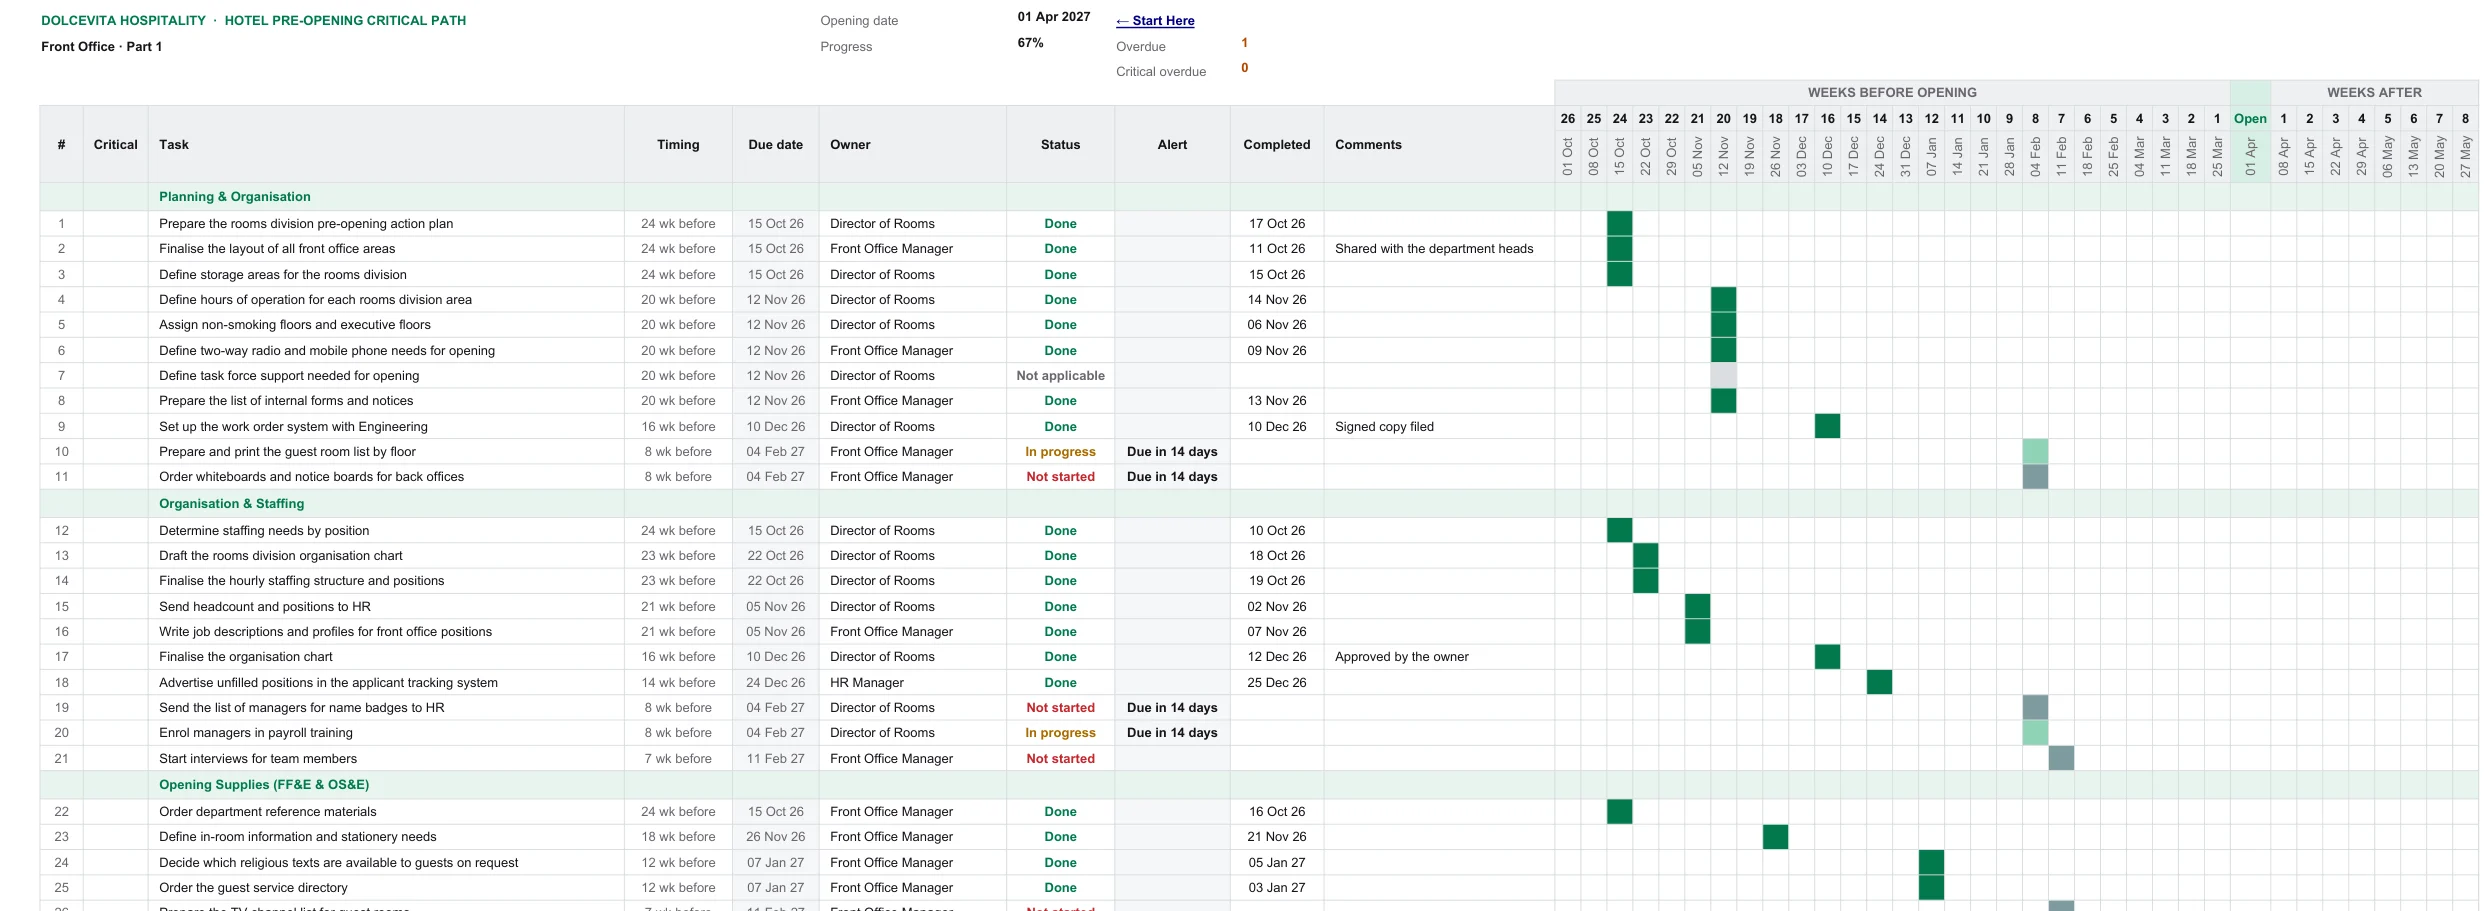Select the Due date column header
Viewport: 2485px width, 911px height.
(x=776, y=145)
